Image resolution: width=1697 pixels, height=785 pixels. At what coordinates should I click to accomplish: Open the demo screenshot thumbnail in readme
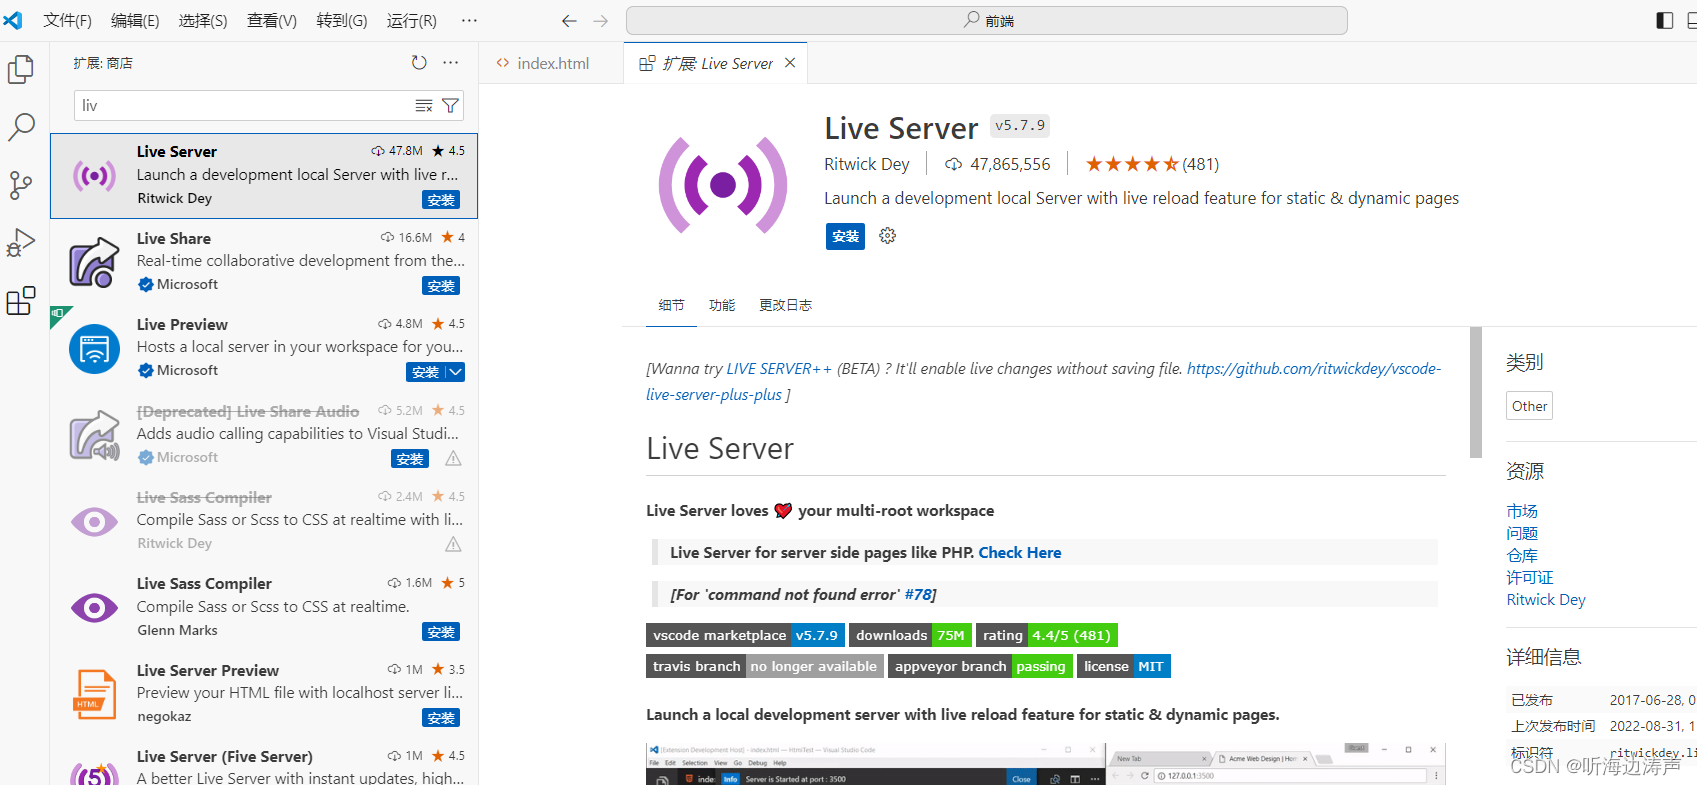(x=1045, y=764)
